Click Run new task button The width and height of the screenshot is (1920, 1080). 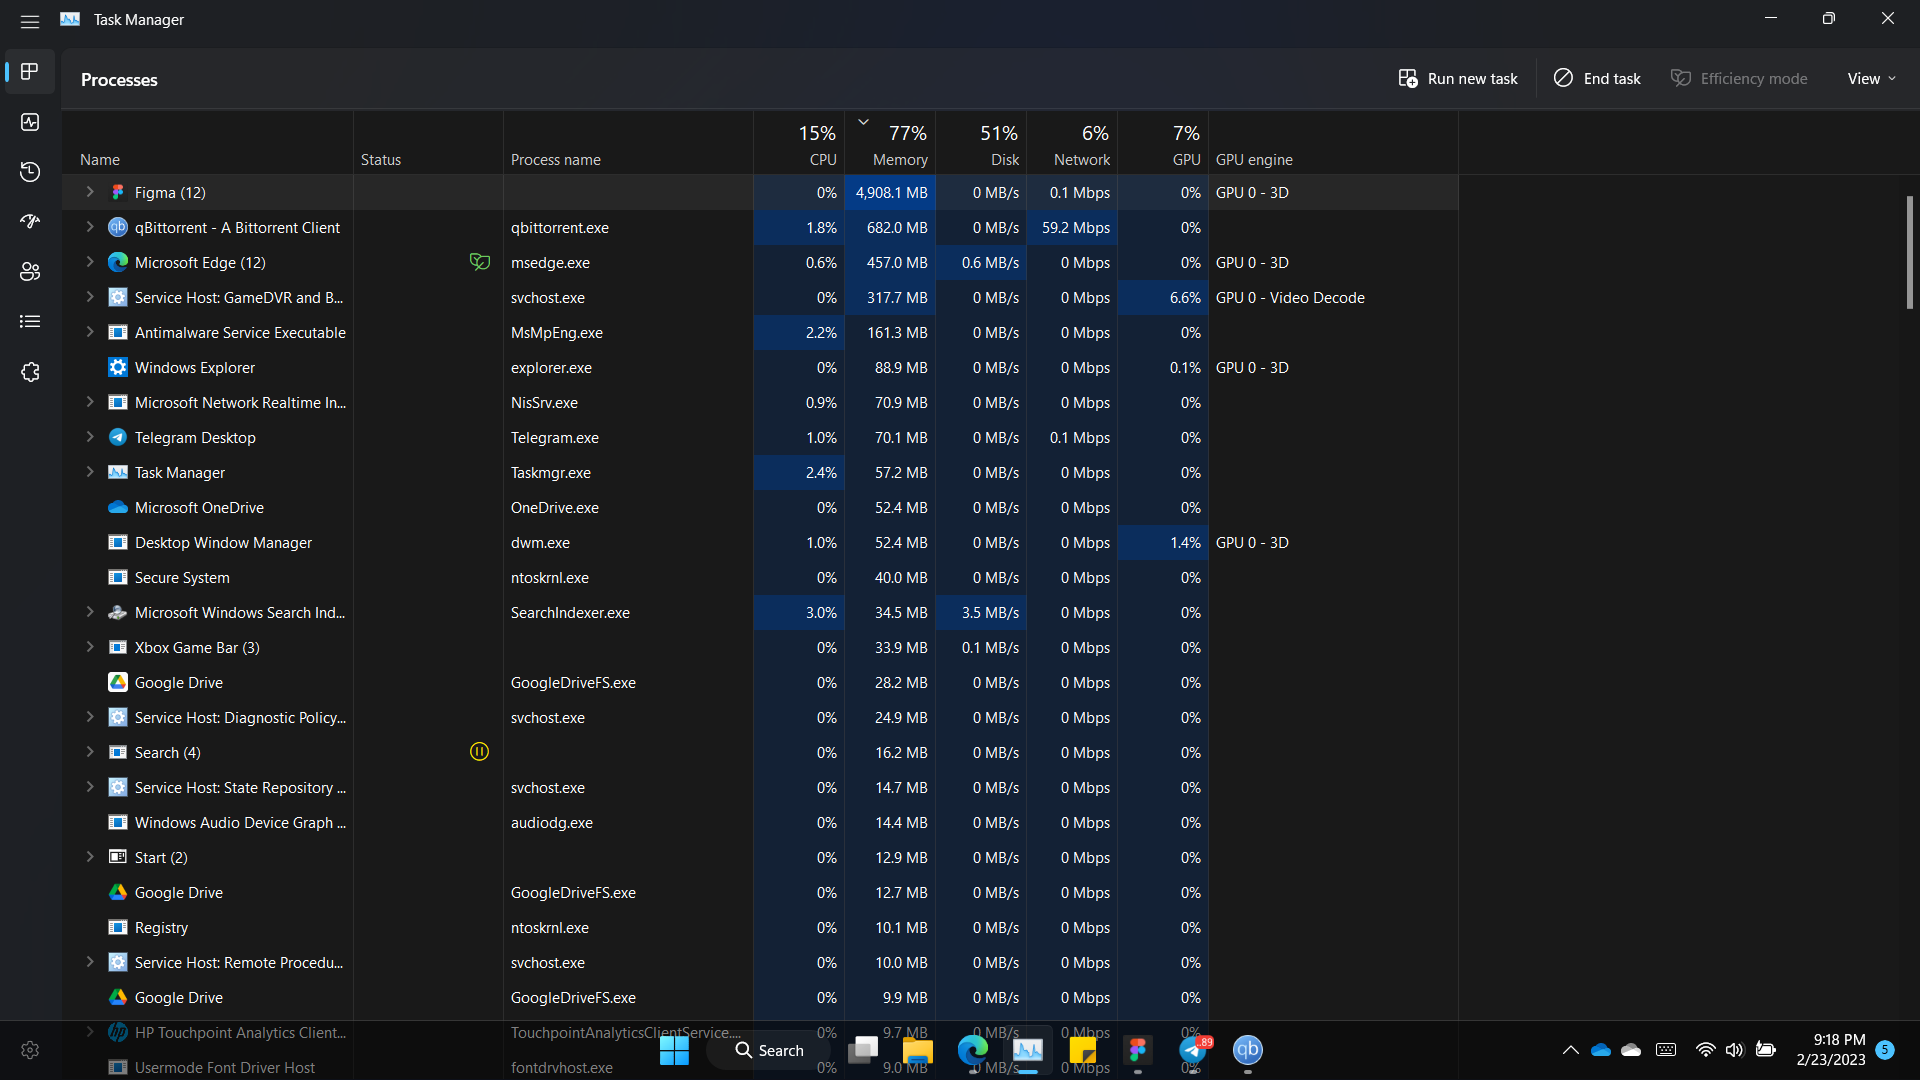coord(1457,78)
